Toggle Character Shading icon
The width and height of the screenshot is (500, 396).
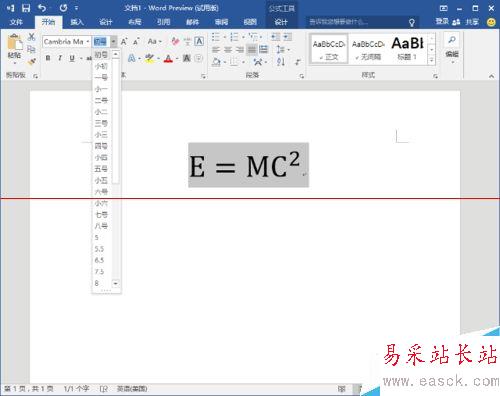(187, 58)
